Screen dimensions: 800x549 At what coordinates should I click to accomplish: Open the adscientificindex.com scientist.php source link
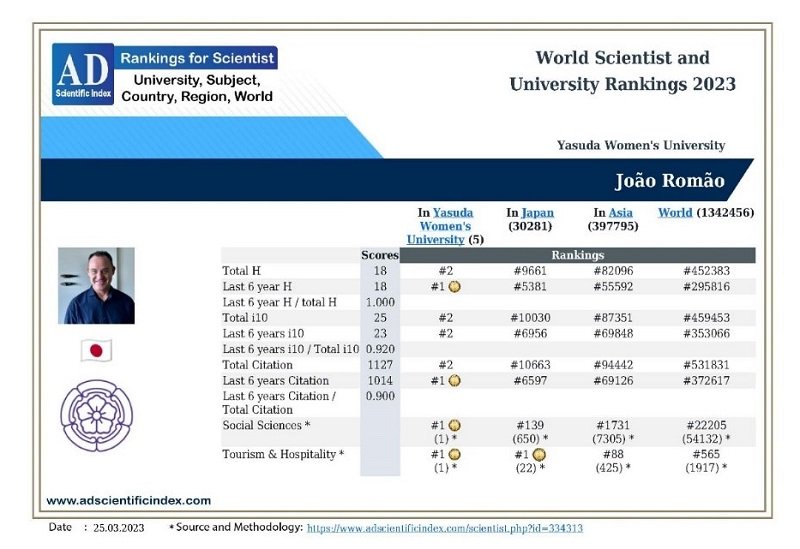(444, 528)
